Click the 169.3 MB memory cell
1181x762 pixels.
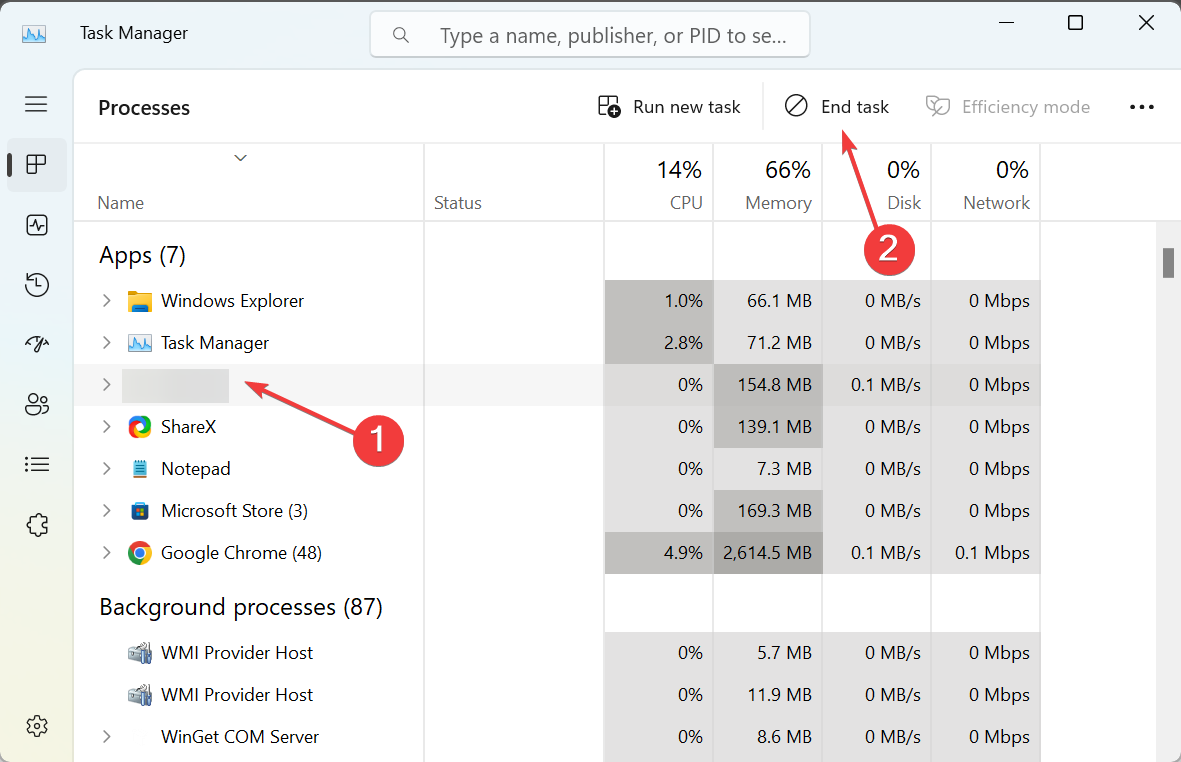[767, 511]
